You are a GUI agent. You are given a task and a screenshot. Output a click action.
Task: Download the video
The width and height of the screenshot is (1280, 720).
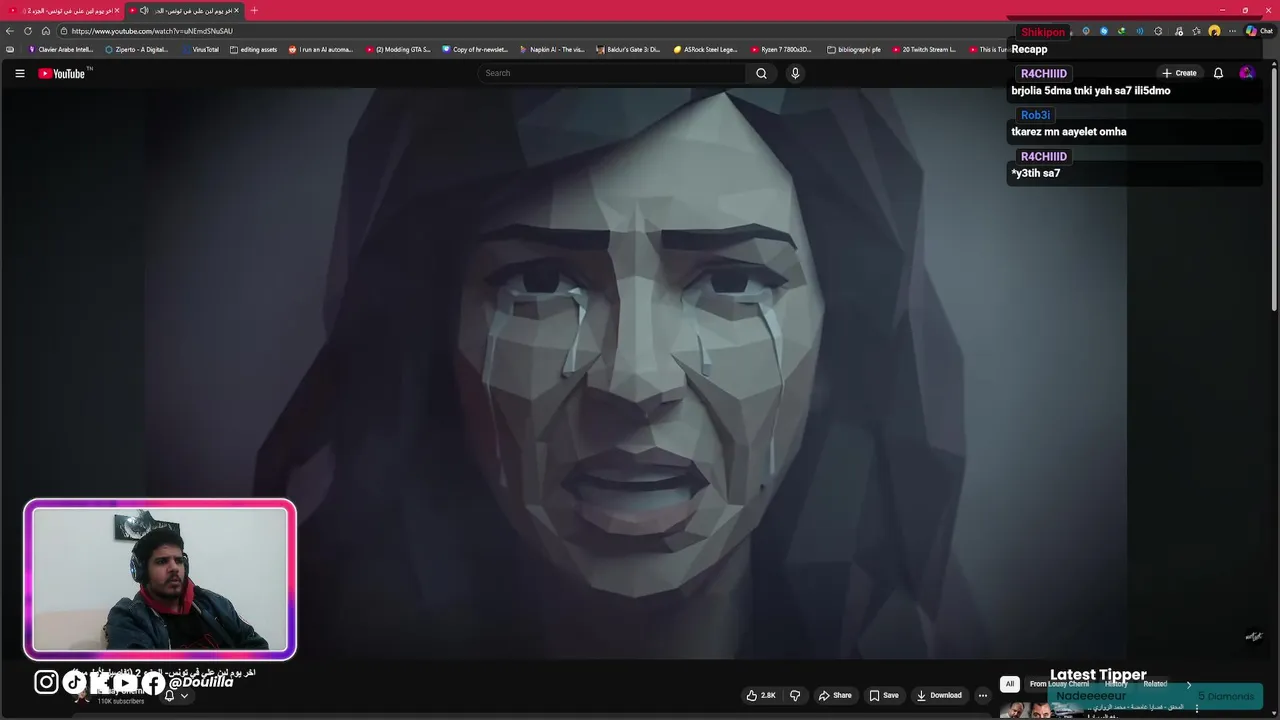coord(939,695)
